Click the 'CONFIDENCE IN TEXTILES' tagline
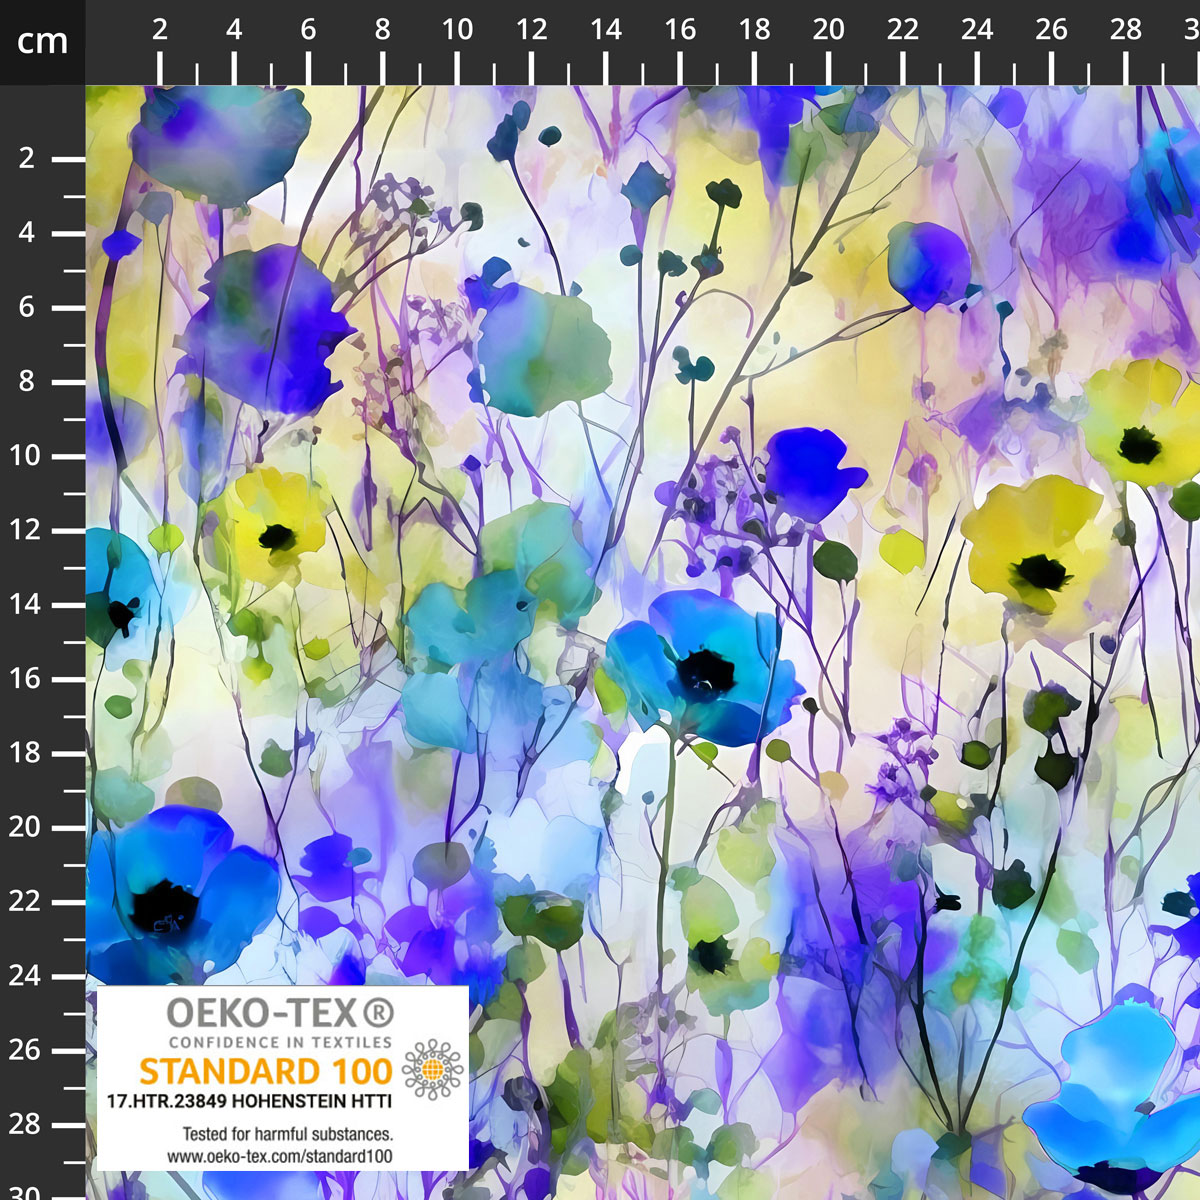1200x1200 pixels. coord(265,1042)
